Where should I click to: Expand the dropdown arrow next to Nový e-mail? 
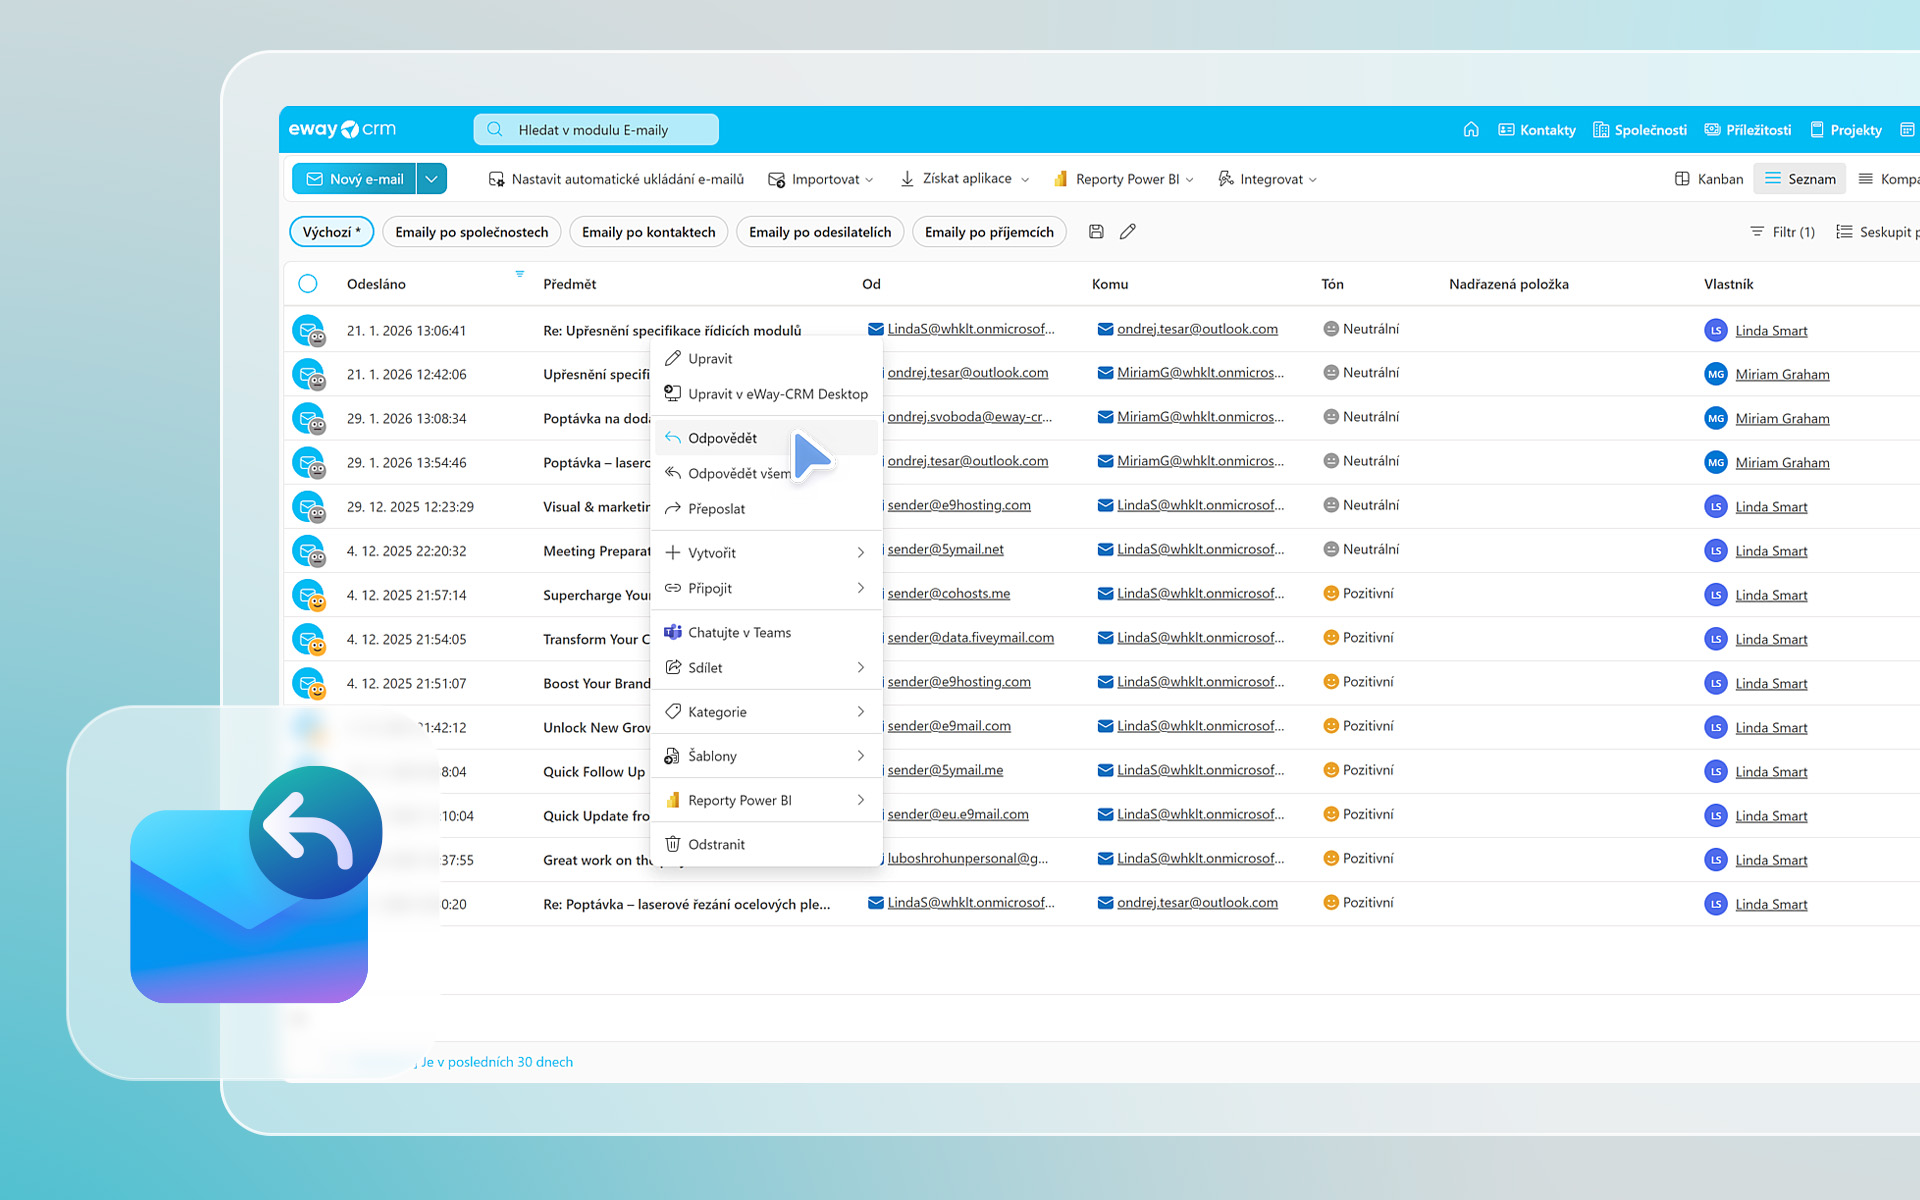[x=431, y=179]
